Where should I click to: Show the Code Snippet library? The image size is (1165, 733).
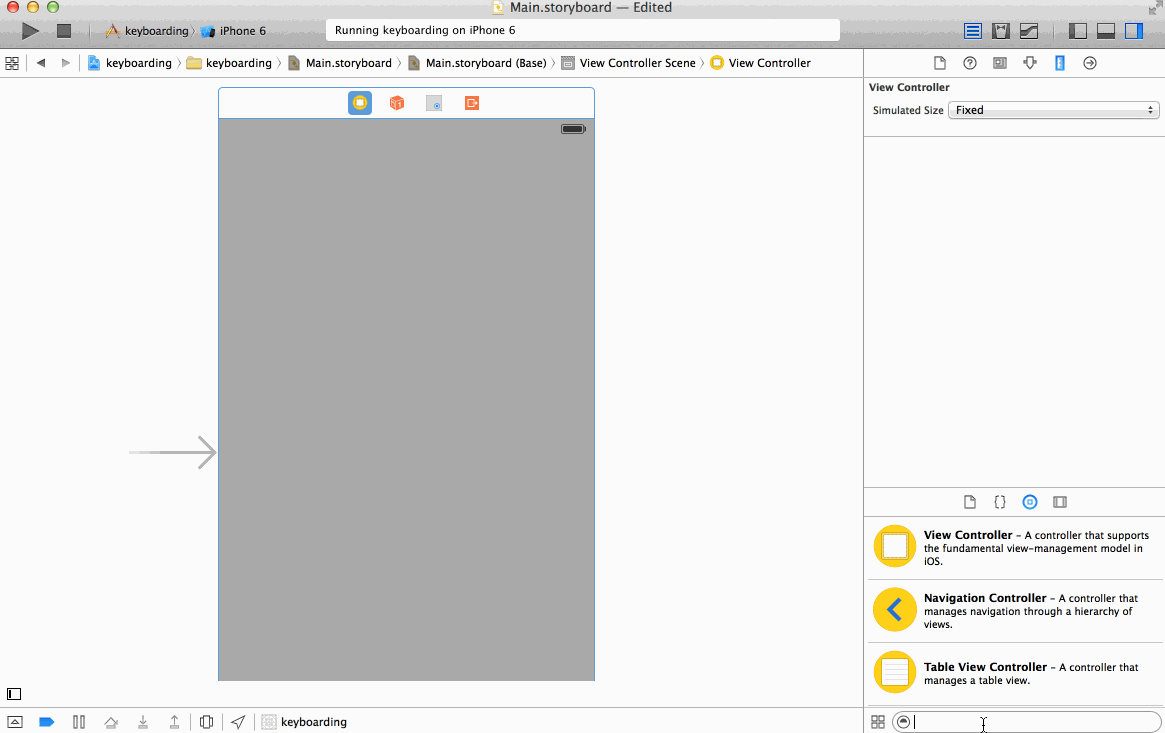(1000, 502)
